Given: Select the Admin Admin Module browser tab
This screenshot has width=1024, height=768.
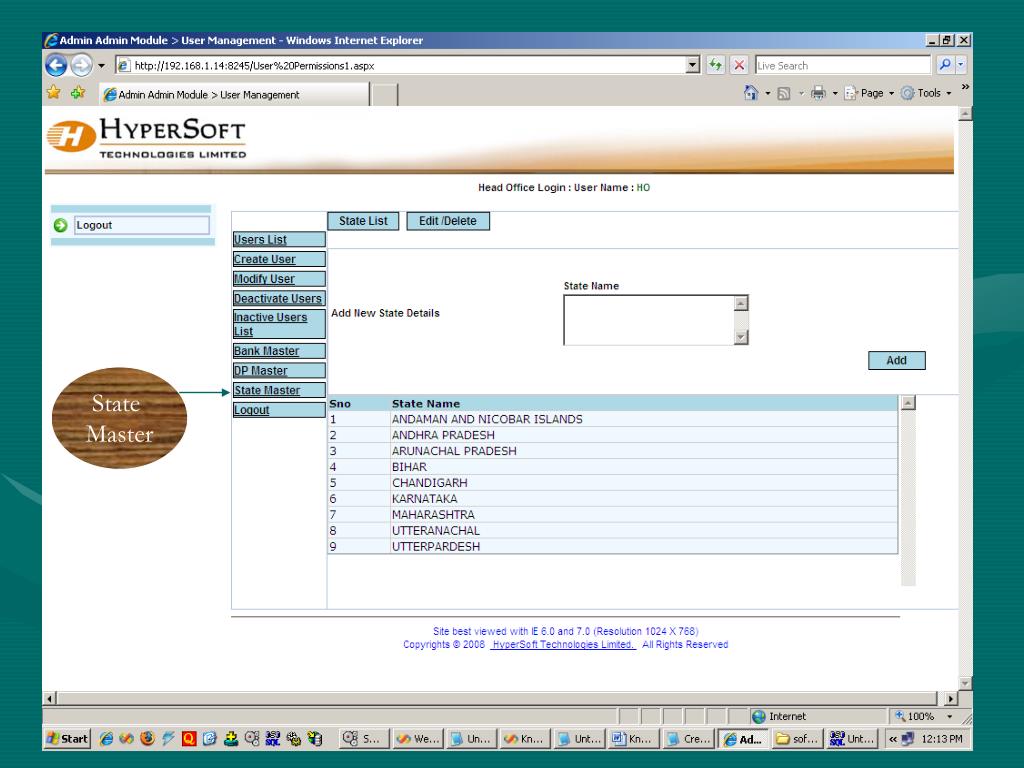Looking at the screenshot, I should tap(234, 95).
